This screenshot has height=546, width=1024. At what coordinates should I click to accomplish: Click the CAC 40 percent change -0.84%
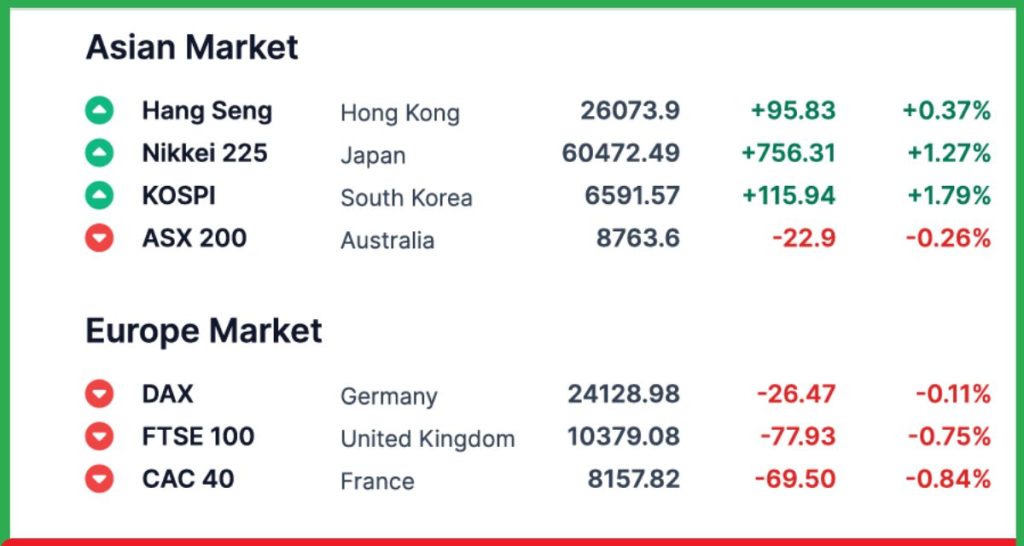[947, 479]
